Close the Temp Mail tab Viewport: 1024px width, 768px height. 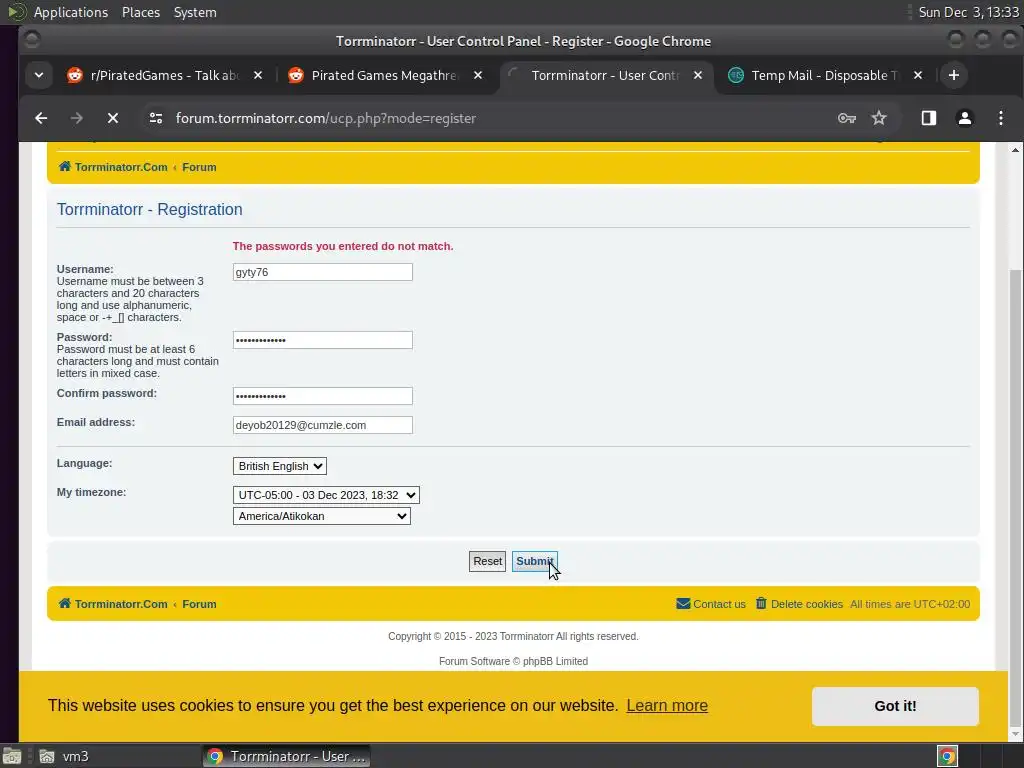(x=918, y=75)
